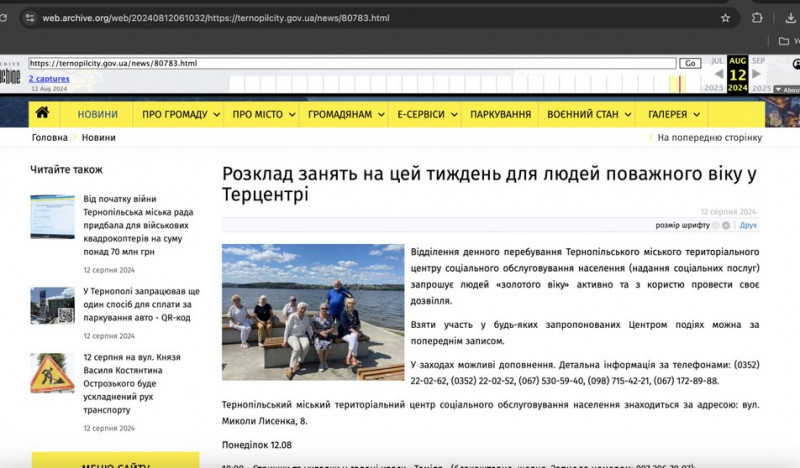The height and width of the screenshot is (468, 800).
Task: Click the Wayback Machine logo
Action: (10, 73)
